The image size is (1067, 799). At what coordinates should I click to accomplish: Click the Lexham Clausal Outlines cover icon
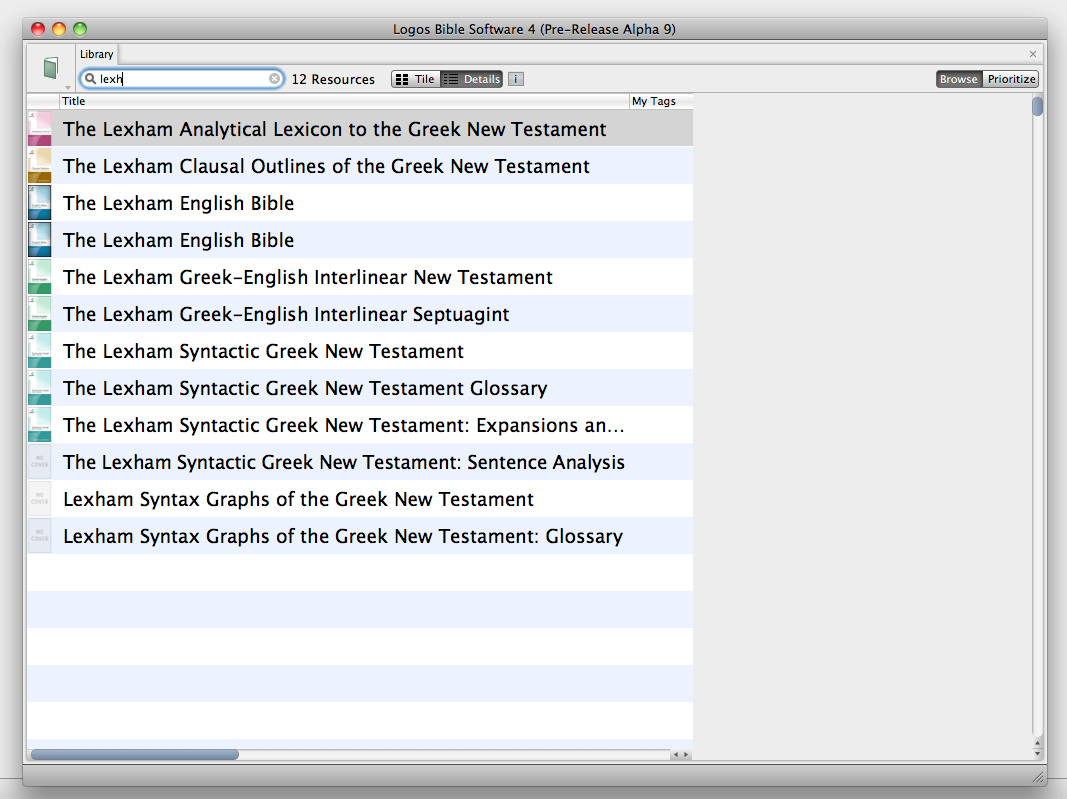point(40,166)
